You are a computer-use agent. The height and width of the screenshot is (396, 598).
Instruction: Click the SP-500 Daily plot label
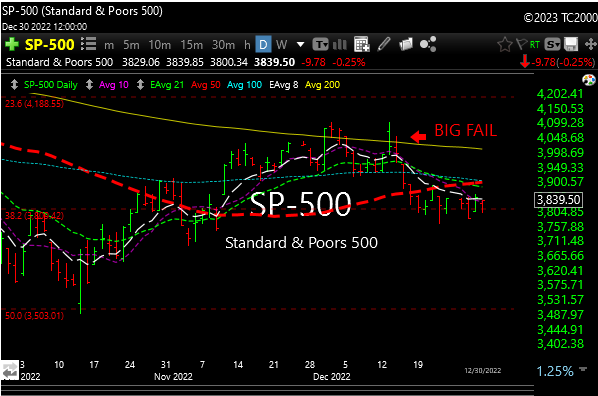point(51,85)
